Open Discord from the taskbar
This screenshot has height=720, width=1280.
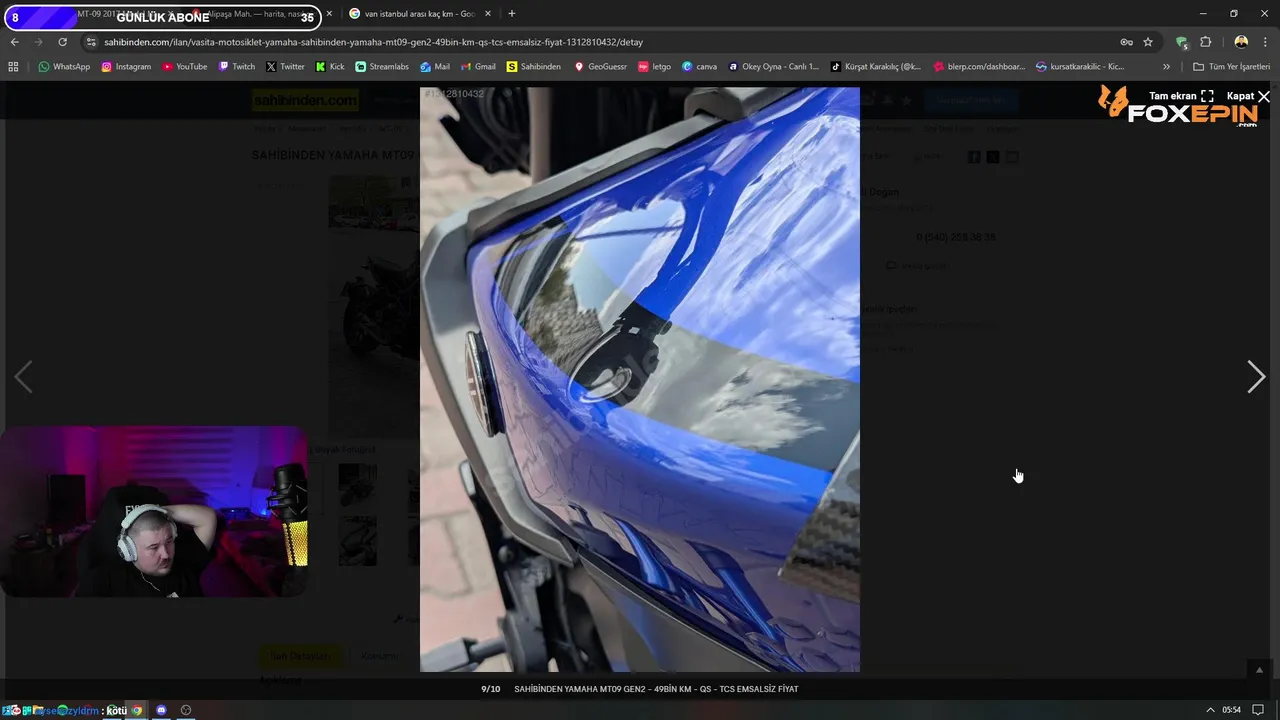[161, 710]
